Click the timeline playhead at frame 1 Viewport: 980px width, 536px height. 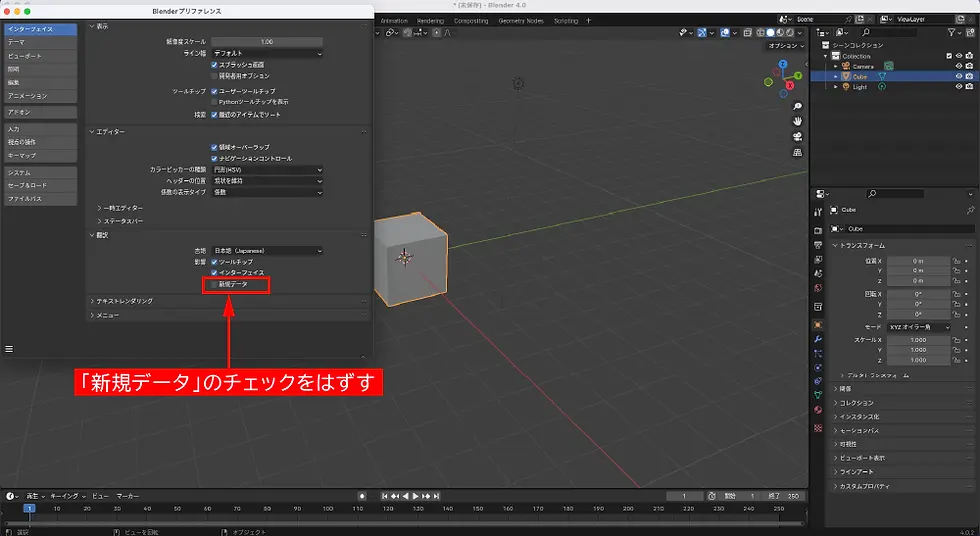(29, 509)
